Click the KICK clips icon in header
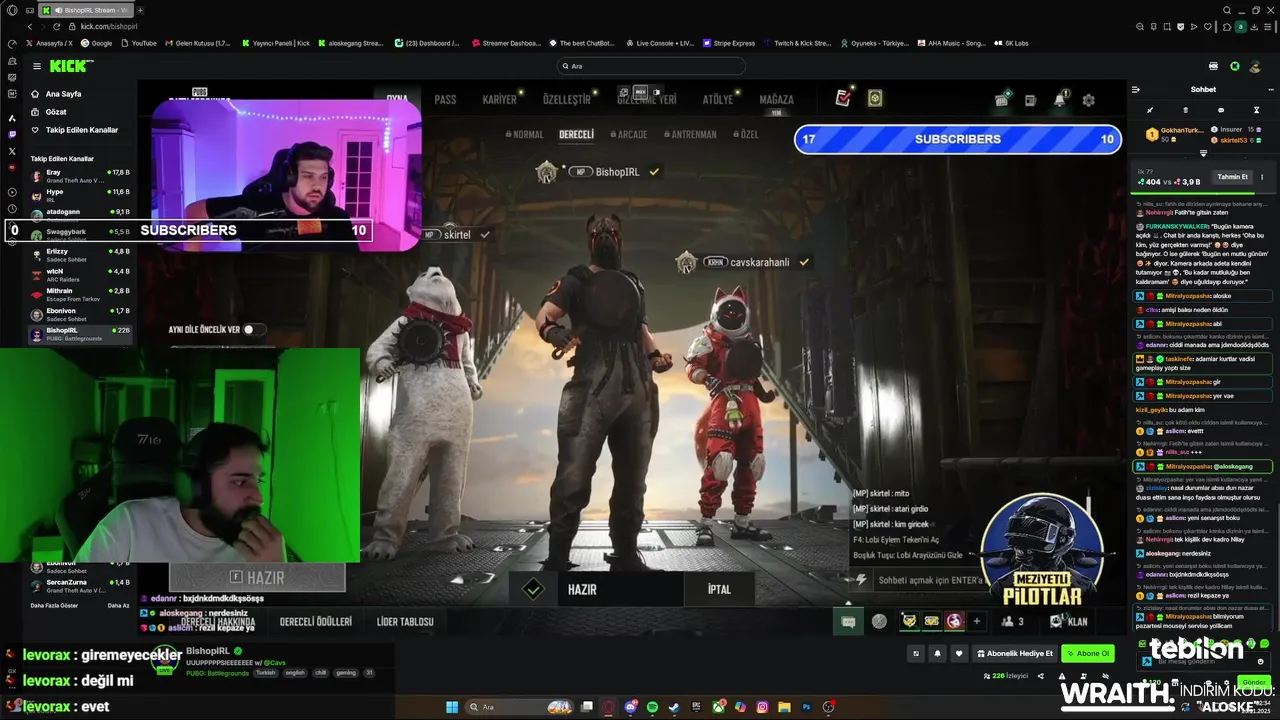This screenshot has width=1280, height=720. click(1214, 66)
